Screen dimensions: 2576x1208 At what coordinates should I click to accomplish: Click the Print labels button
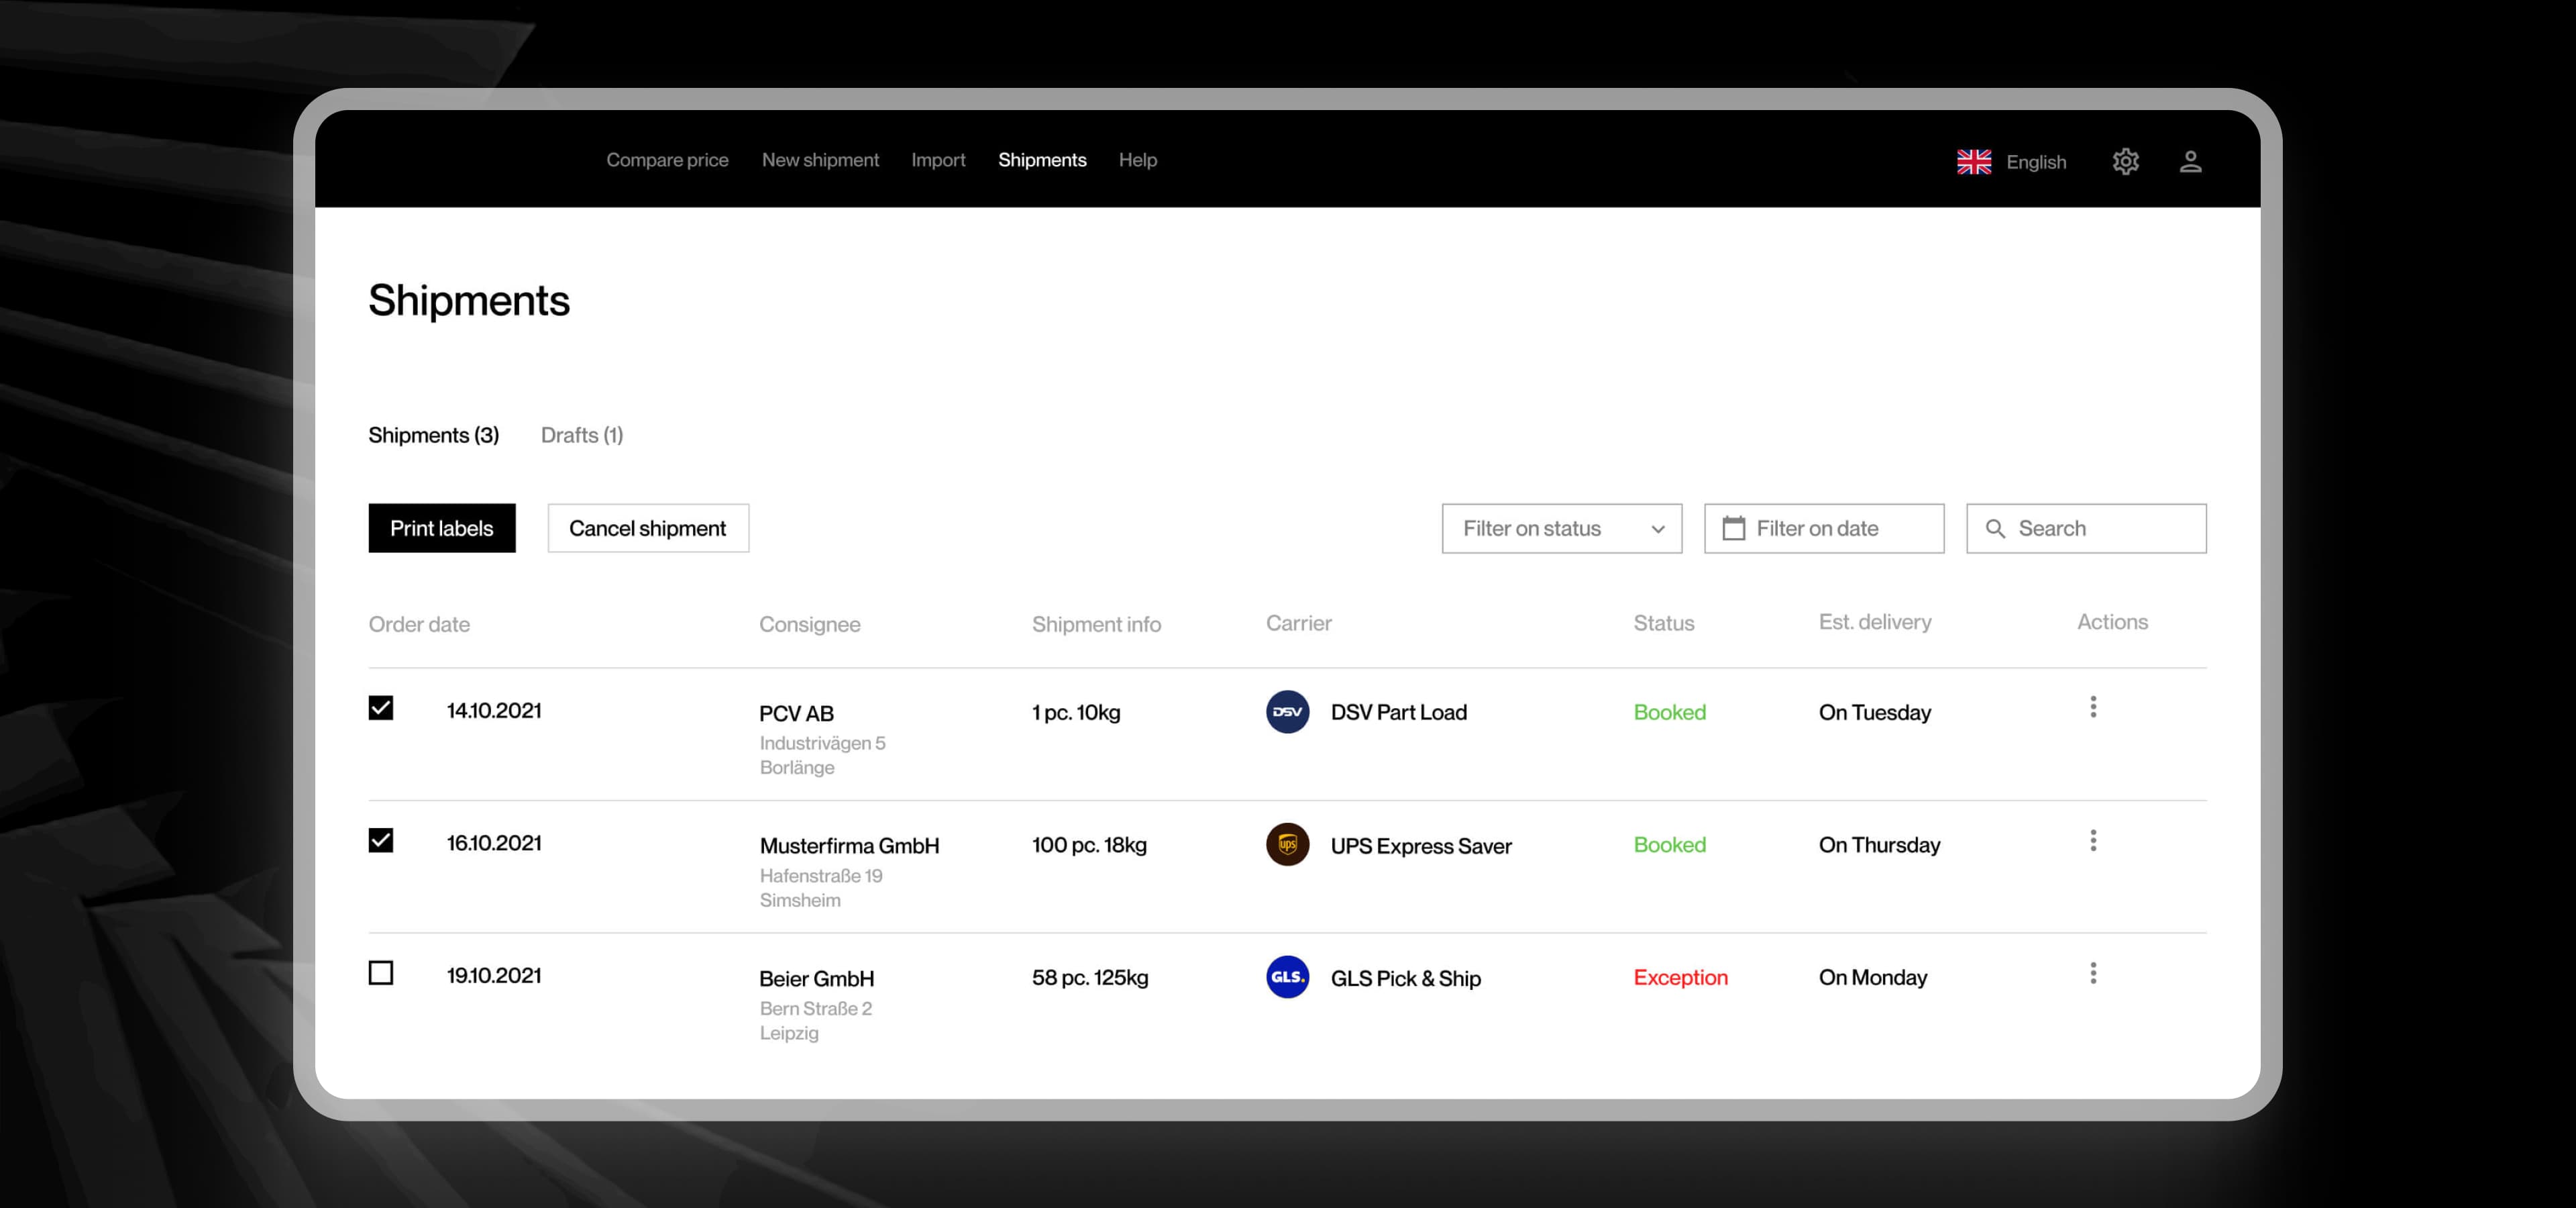click(441, 528)
